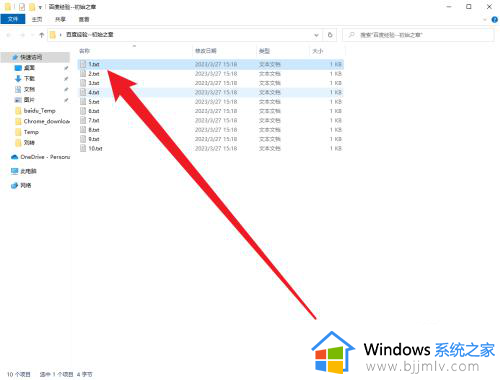
Task: Open the 文件 ribbon tab
Action: point(13,19)
